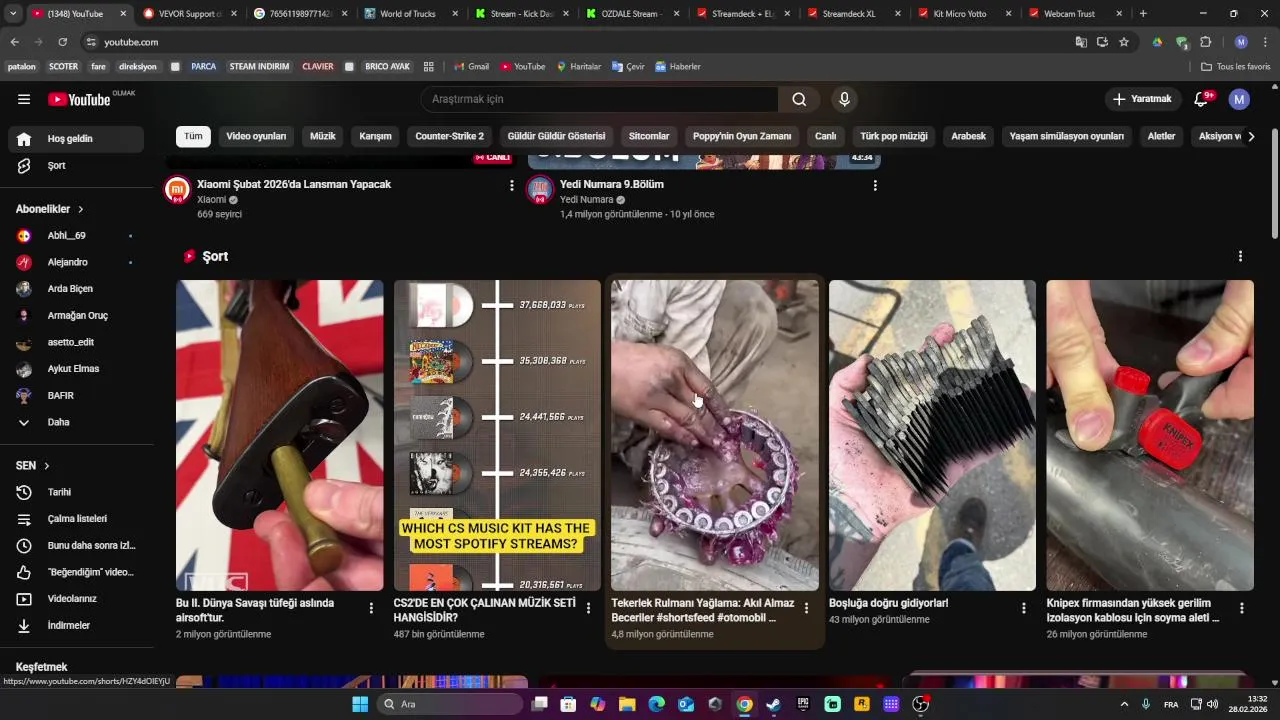Screen dimensions: 1280x720
Task: Open STEAM INDIRIM bookmark folder
Action: tap(259, 66)
